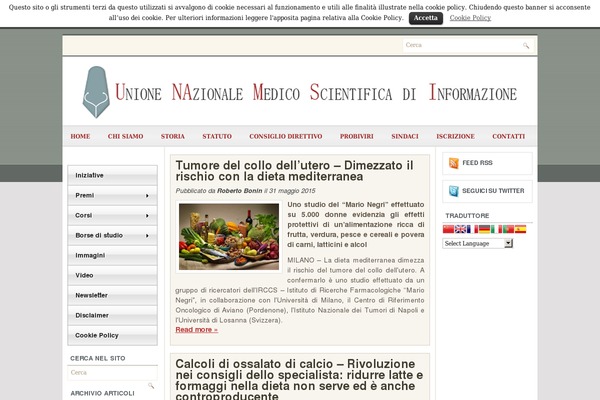Image resolution: width=600 pixels, height=400 pixels.
Task: Go to HOME in navigation bar
Action: [80, 136]
